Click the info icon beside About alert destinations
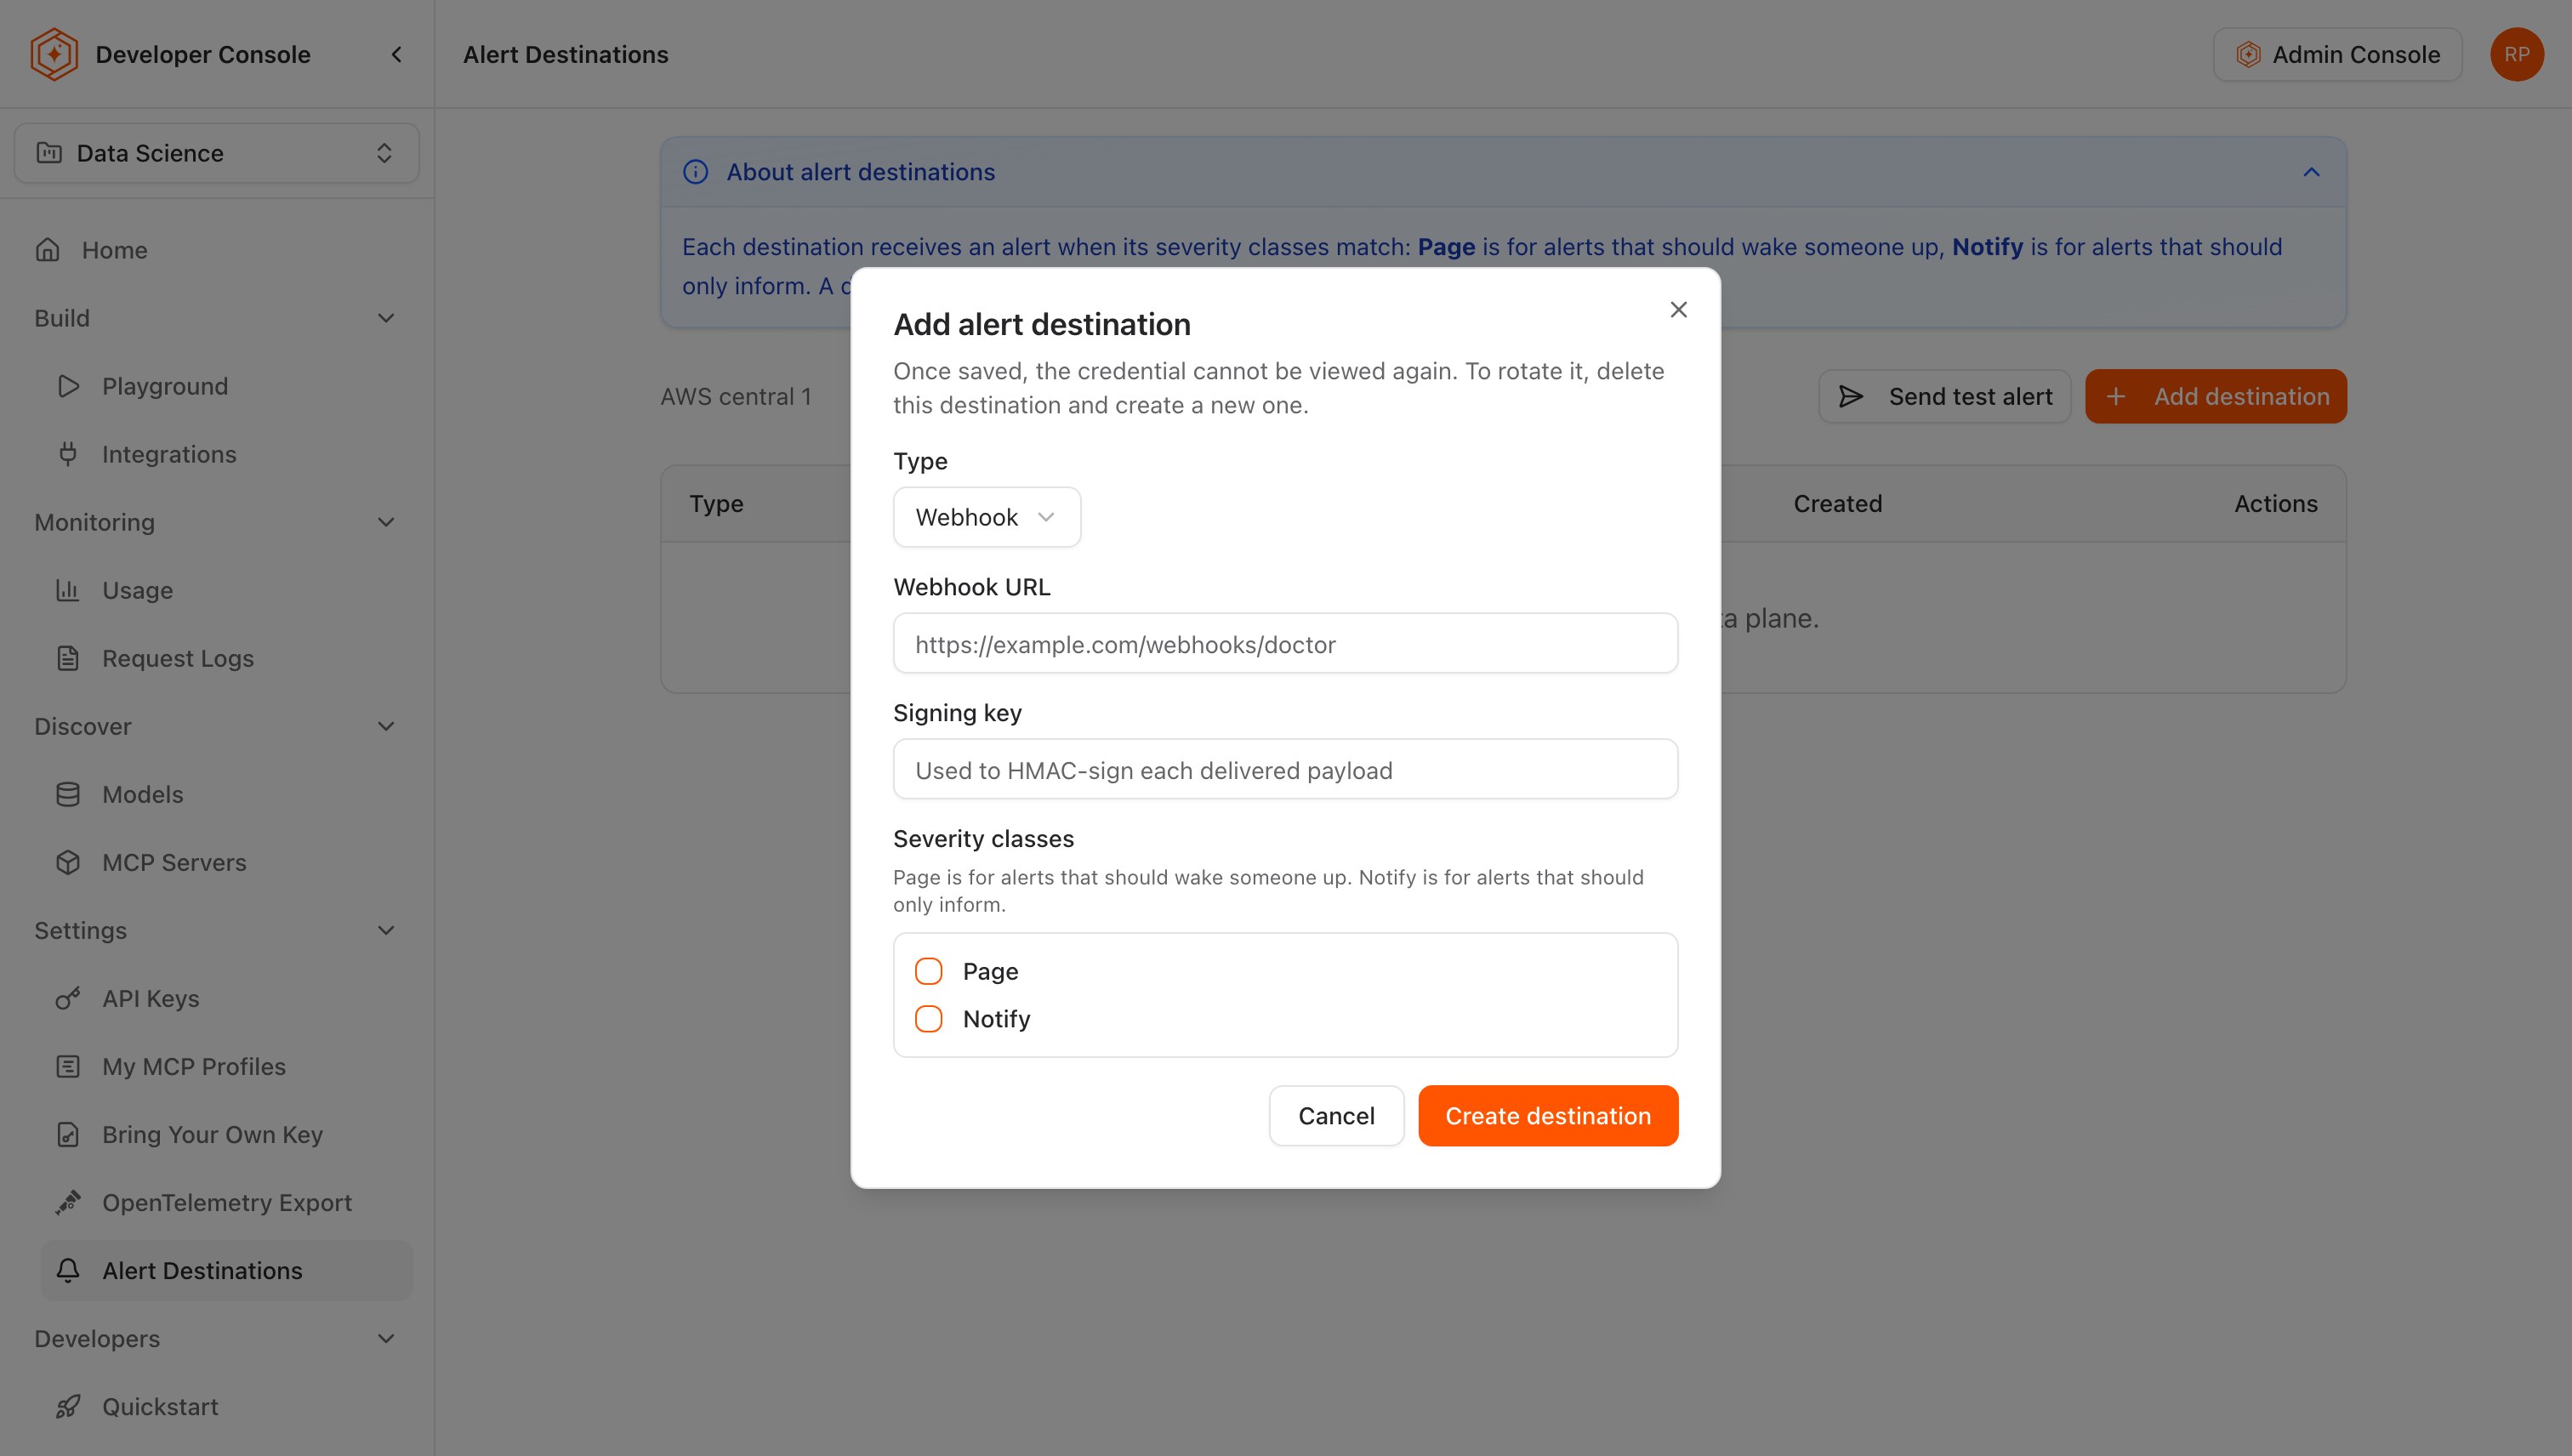Image resolution: width=2572 pixels, height=1456 pixels. tap(696, 172)
